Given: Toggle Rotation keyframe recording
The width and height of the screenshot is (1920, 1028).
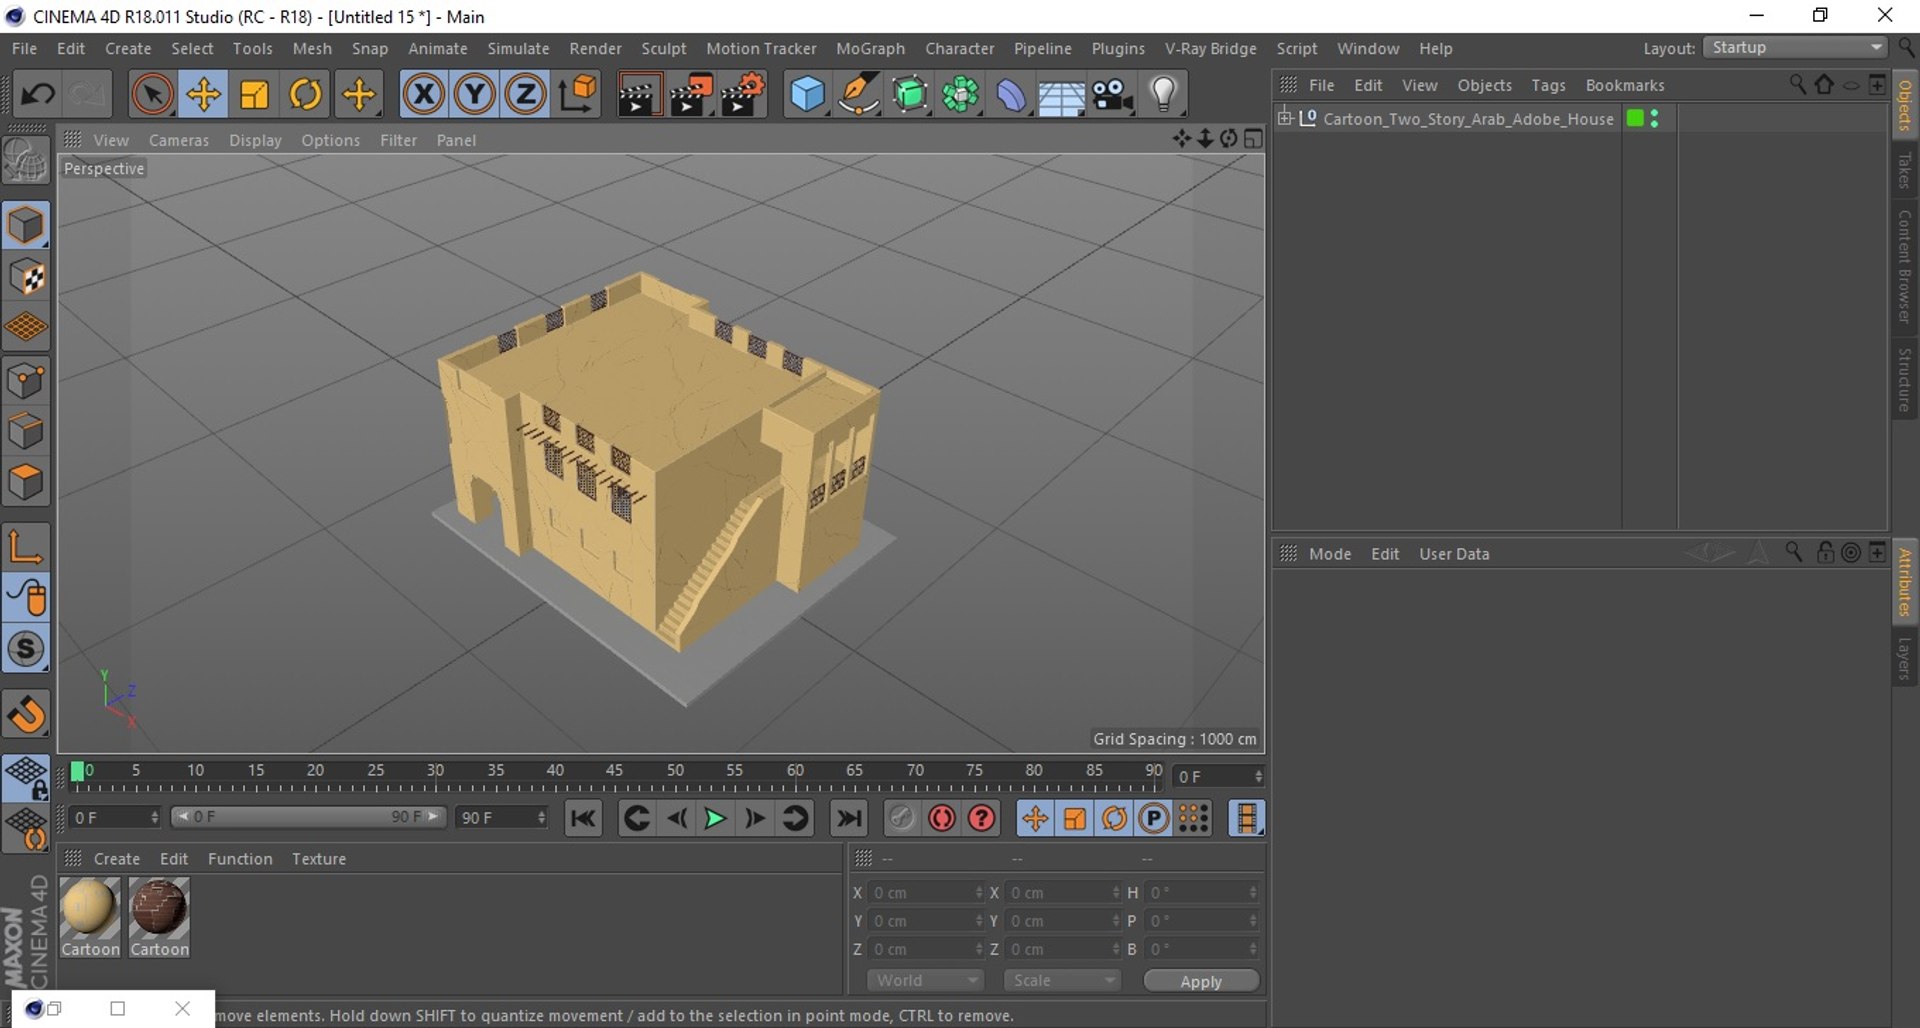Looking at the screenshot, I should coord(1114,819).
